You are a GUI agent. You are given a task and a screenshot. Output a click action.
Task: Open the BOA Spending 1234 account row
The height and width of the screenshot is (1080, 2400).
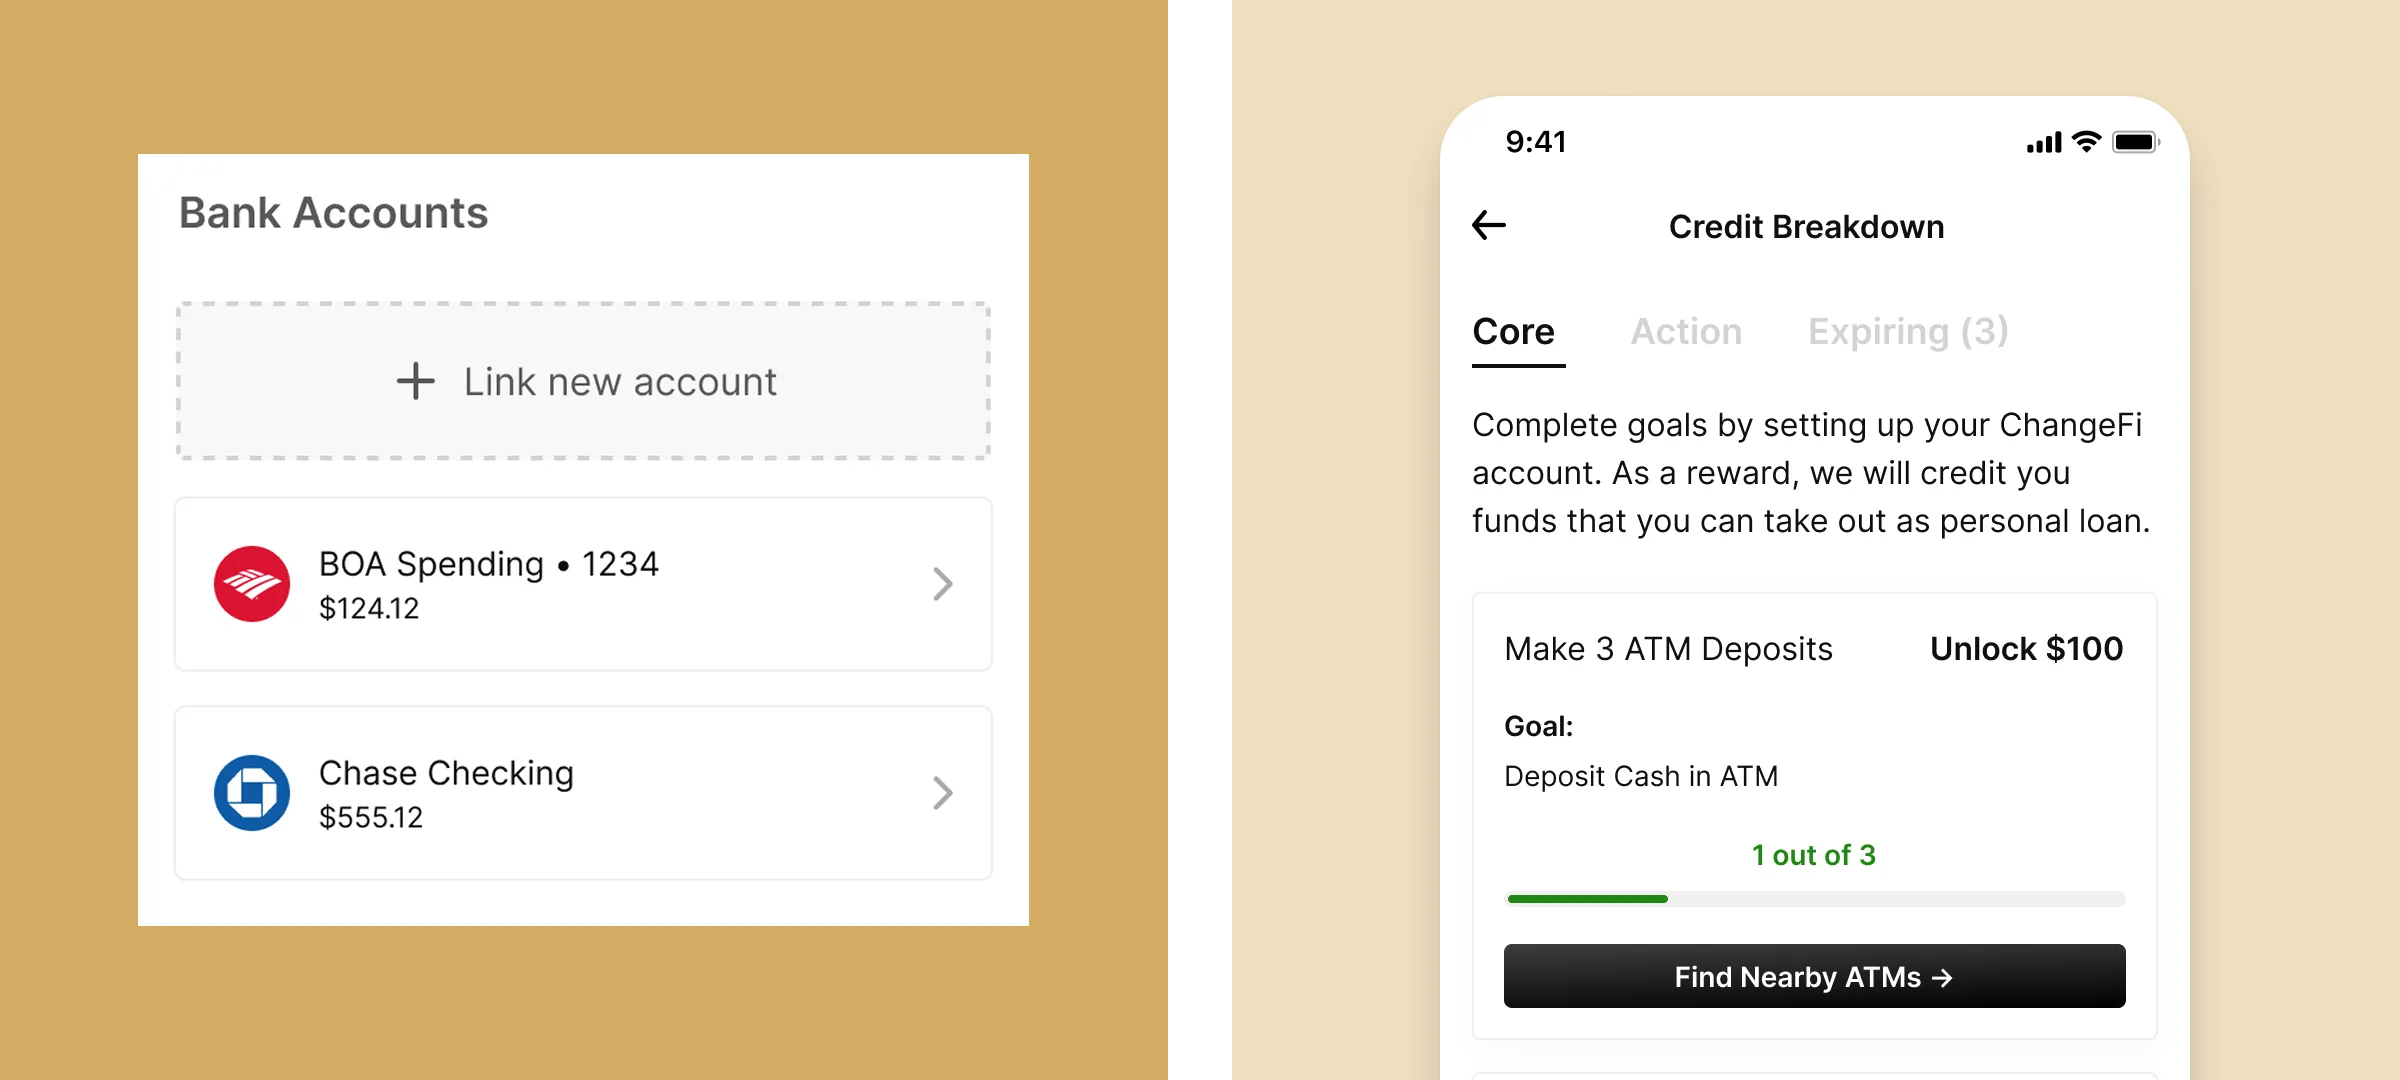[584, 584]
